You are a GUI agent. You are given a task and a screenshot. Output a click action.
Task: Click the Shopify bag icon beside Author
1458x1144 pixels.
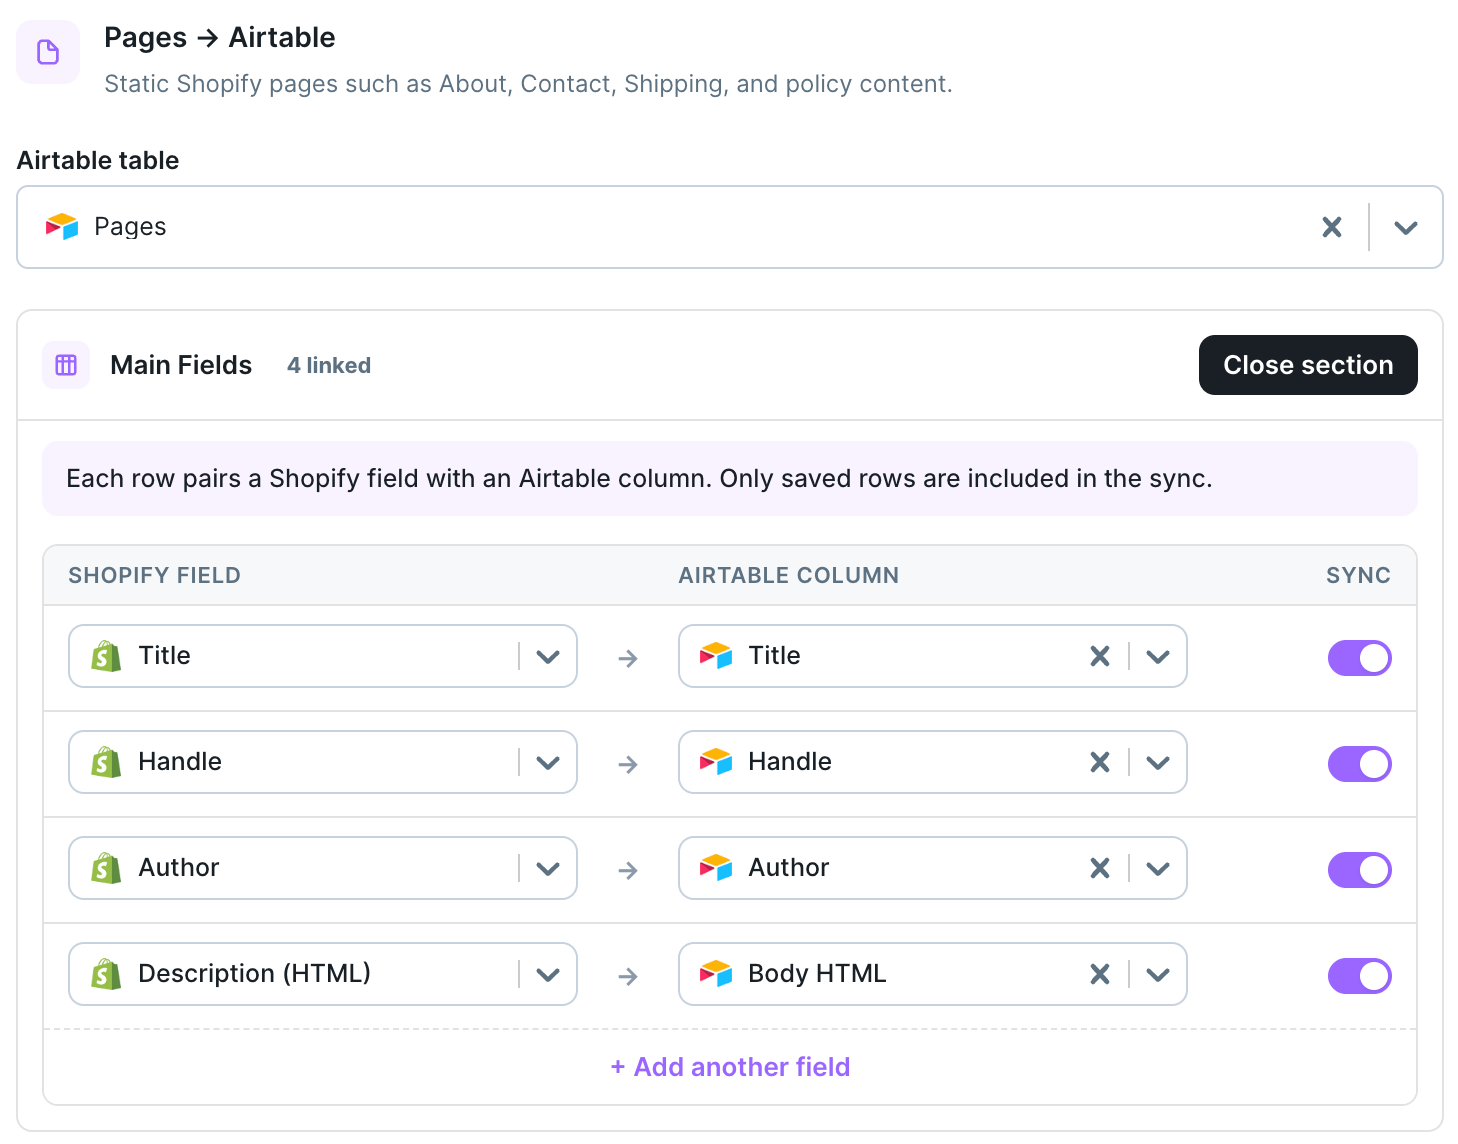106,868
